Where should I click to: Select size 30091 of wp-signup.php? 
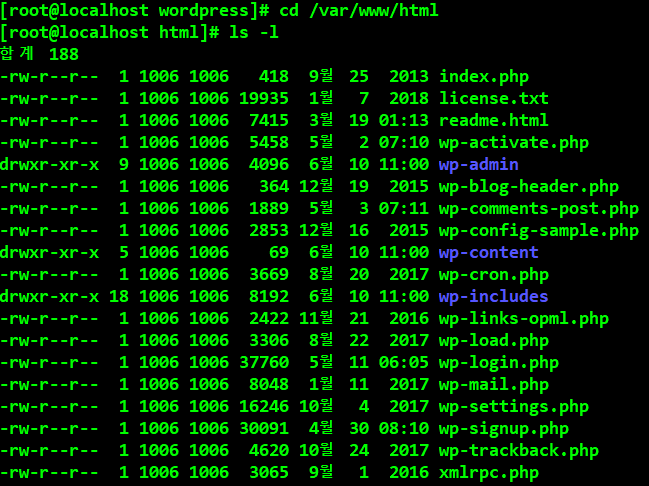[264, 428]
